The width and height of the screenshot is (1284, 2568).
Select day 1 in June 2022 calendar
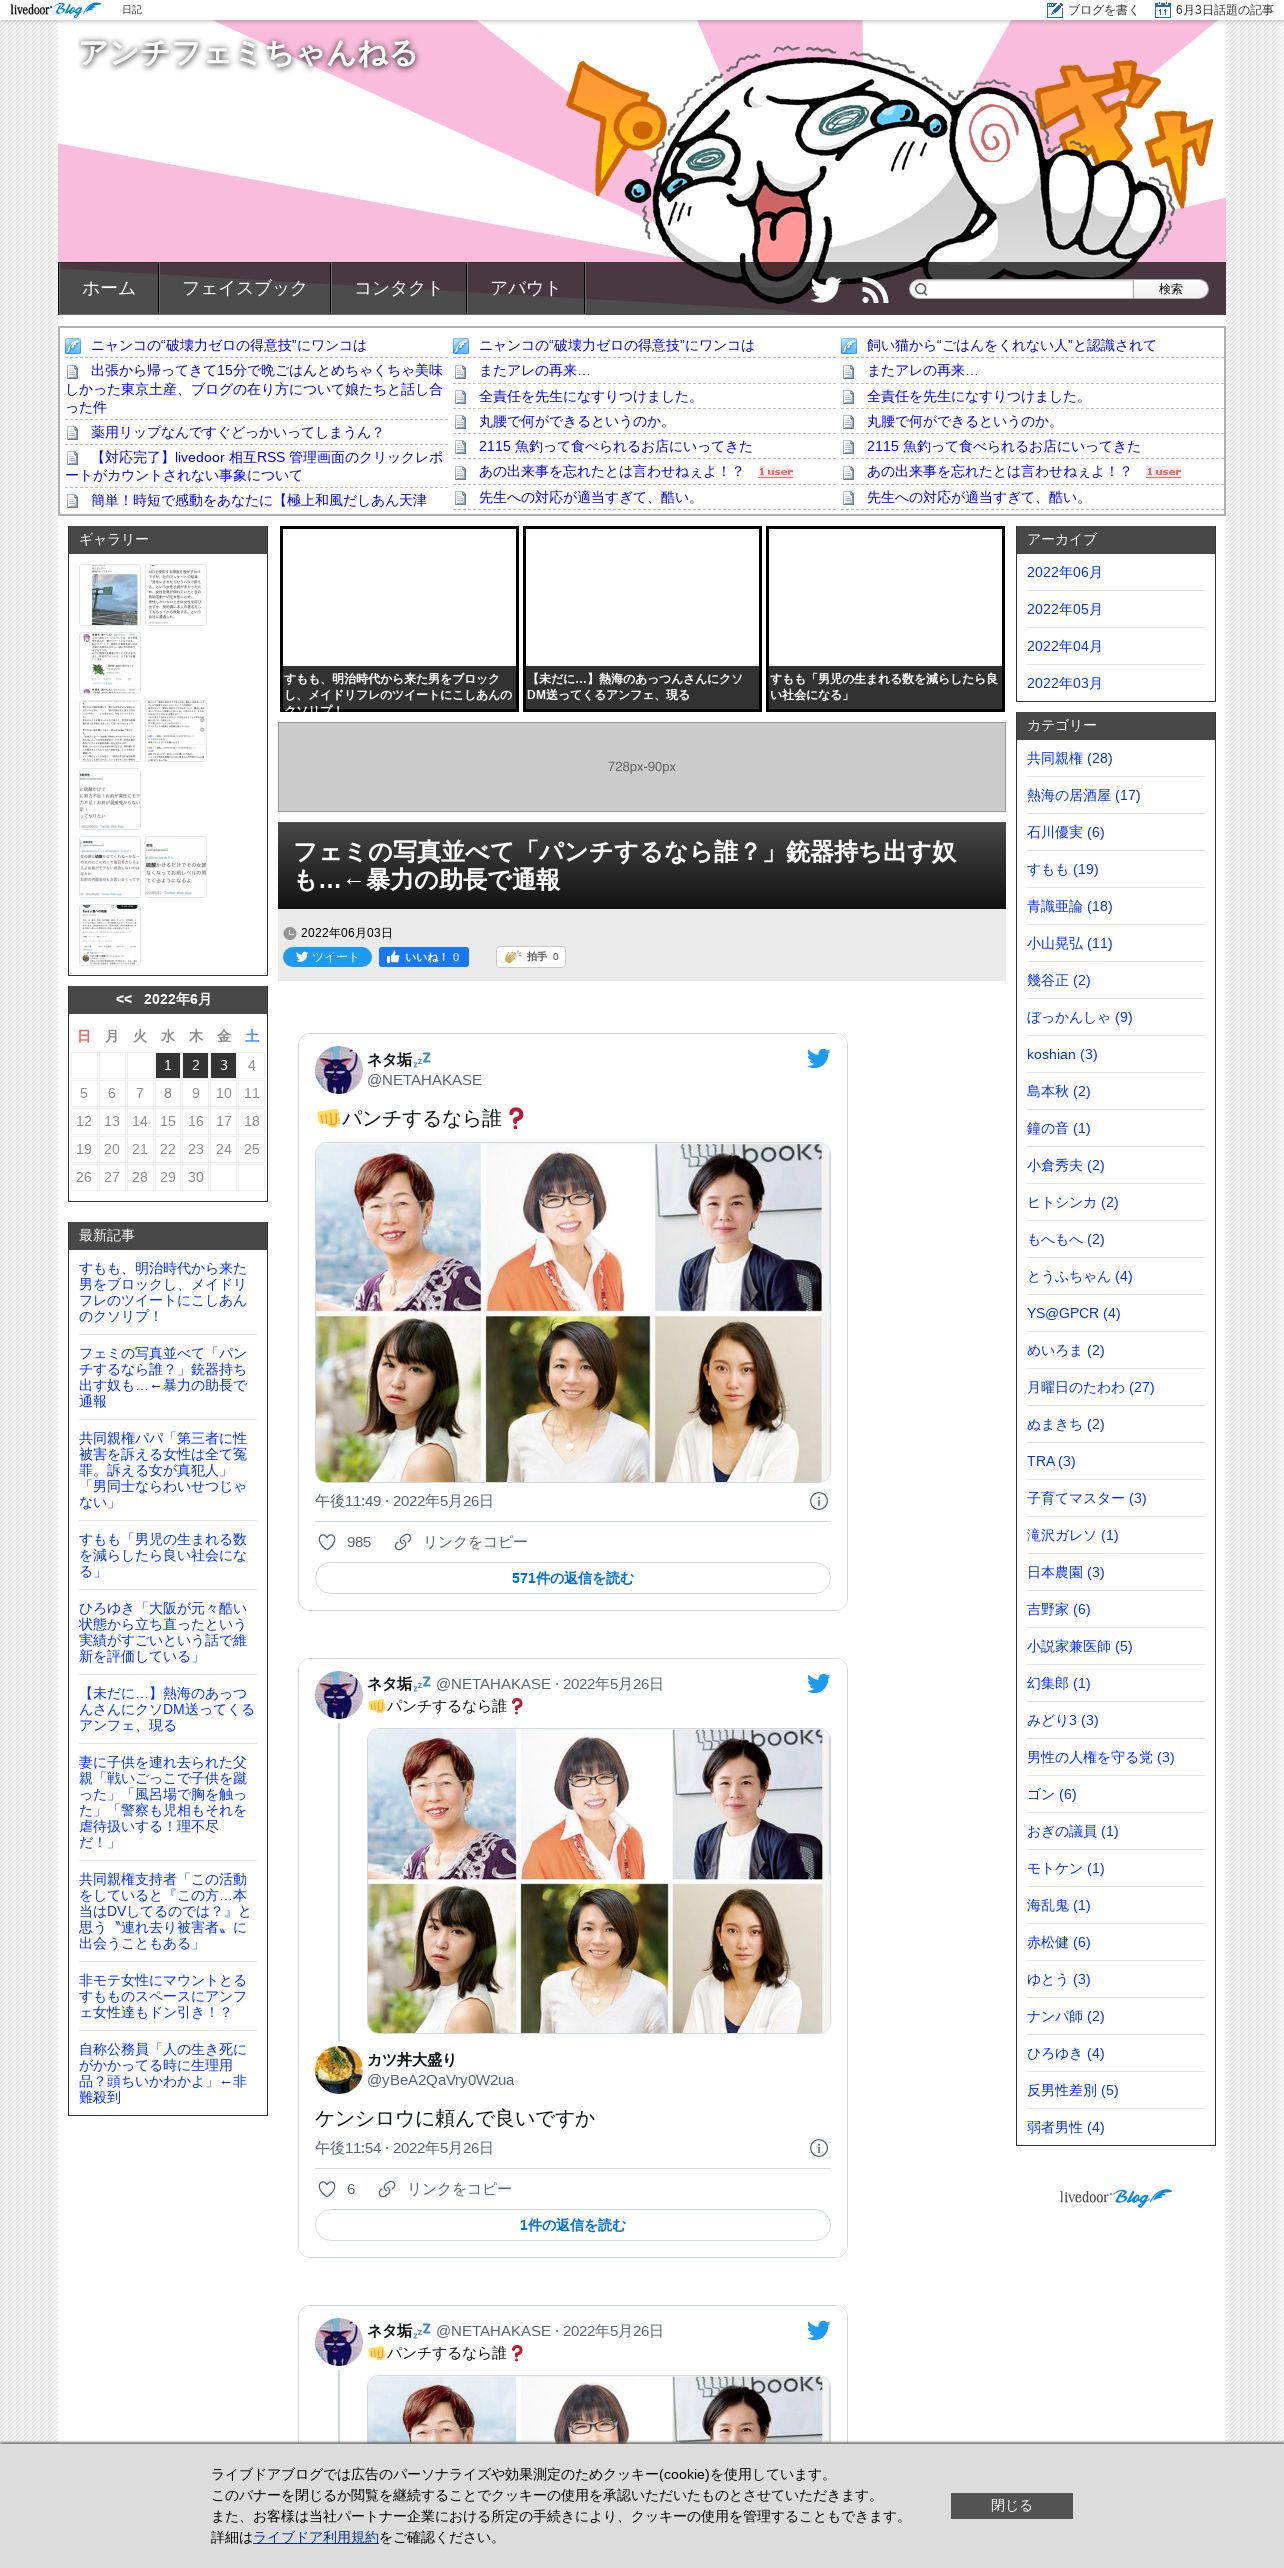pos(168,1065)
